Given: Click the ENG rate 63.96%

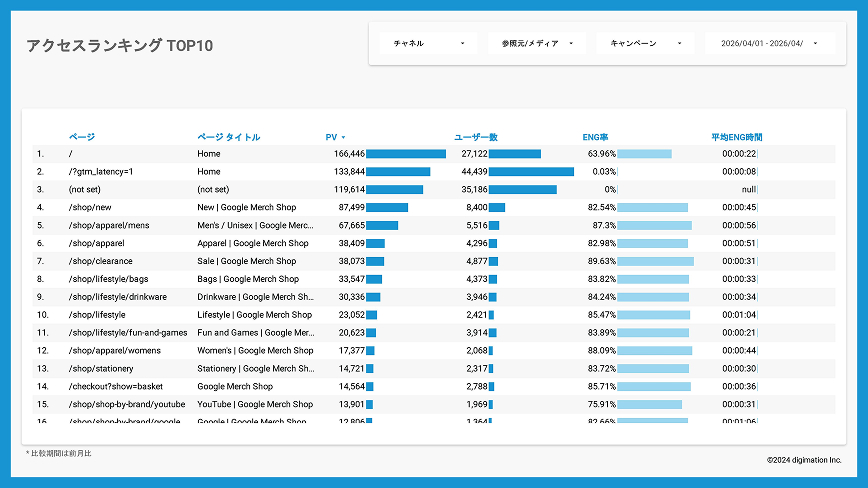Looking at the screenshot, I should [x=602, y=153].
